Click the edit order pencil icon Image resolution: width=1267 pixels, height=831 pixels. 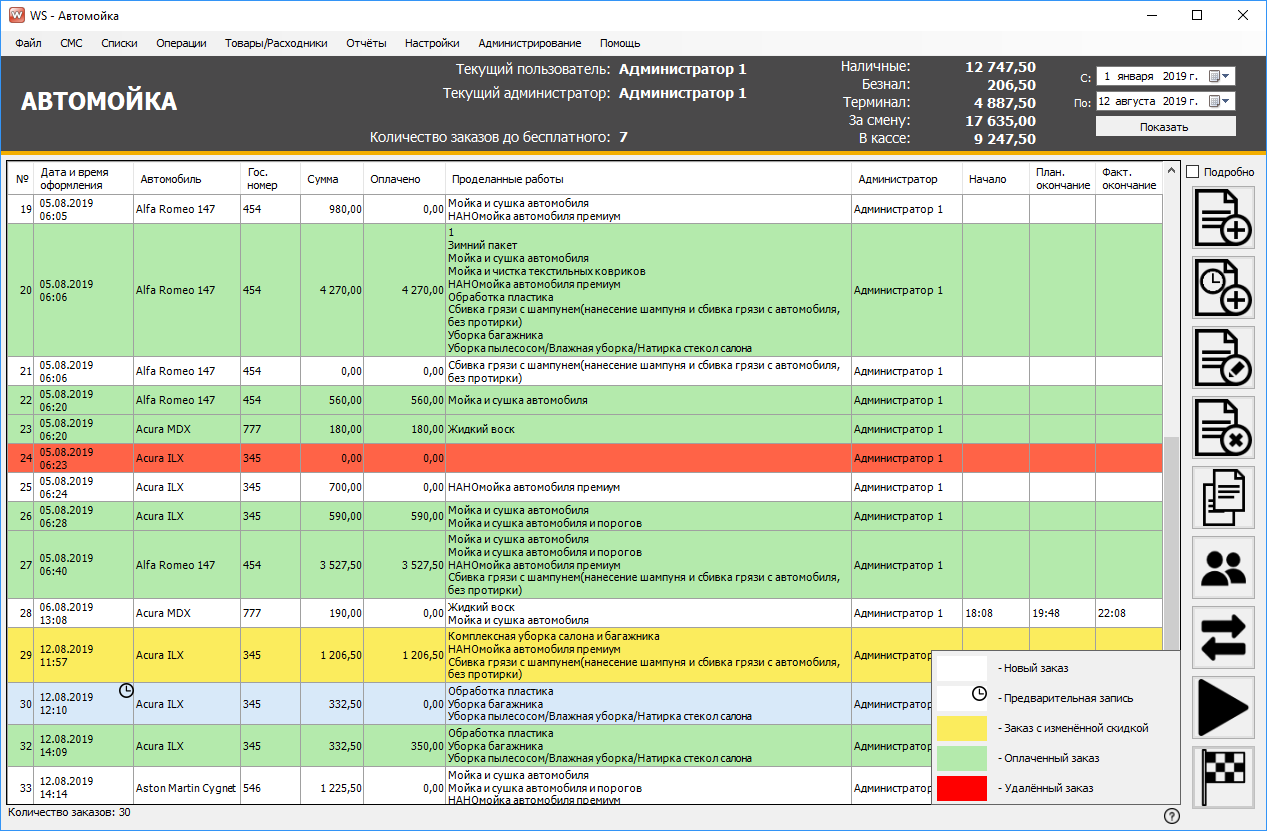1223,357
